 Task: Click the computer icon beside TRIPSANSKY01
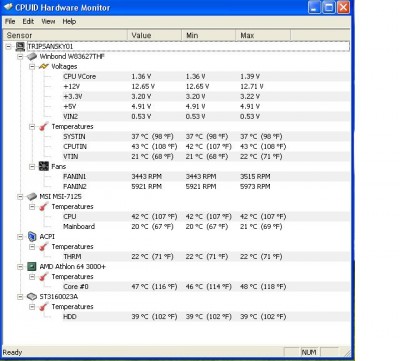point(20,46)
